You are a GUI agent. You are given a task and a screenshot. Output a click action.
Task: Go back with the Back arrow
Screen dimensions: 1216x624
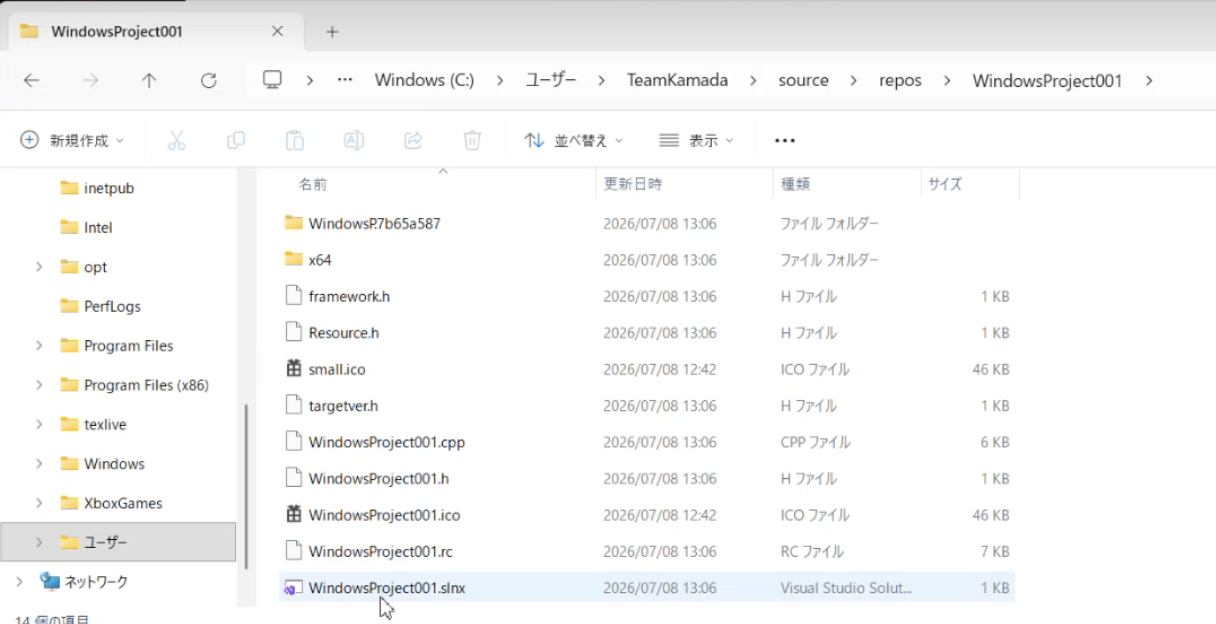[32, 81]
